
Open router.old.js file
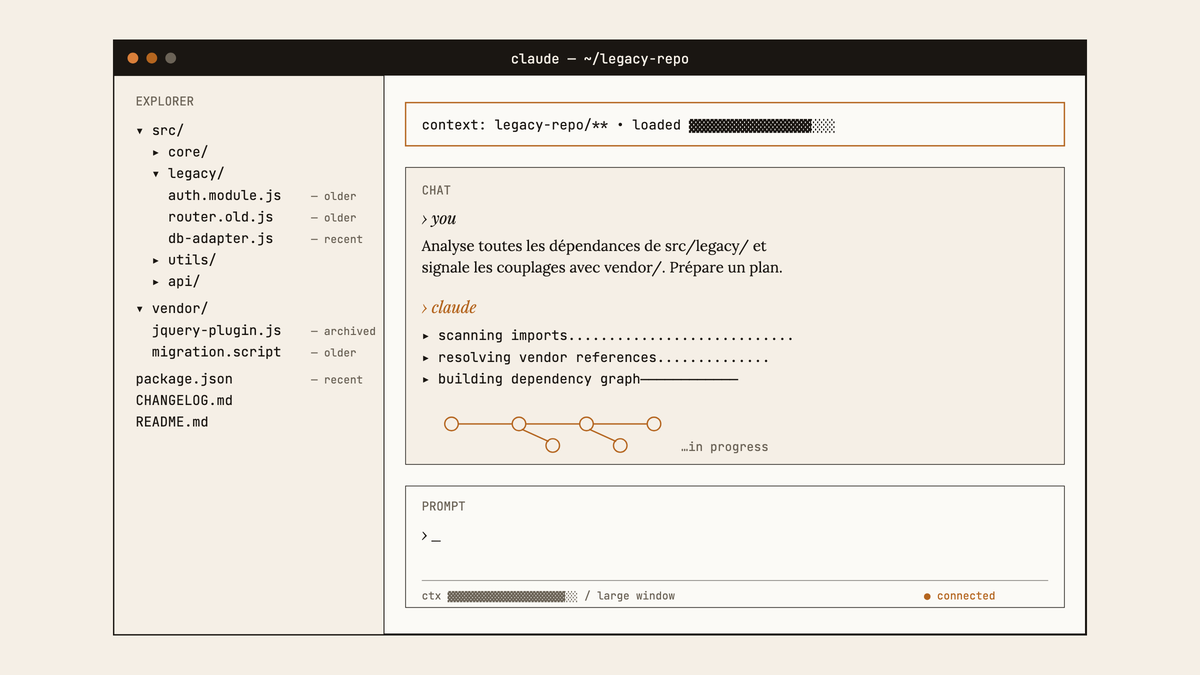[x=220, y=217]
